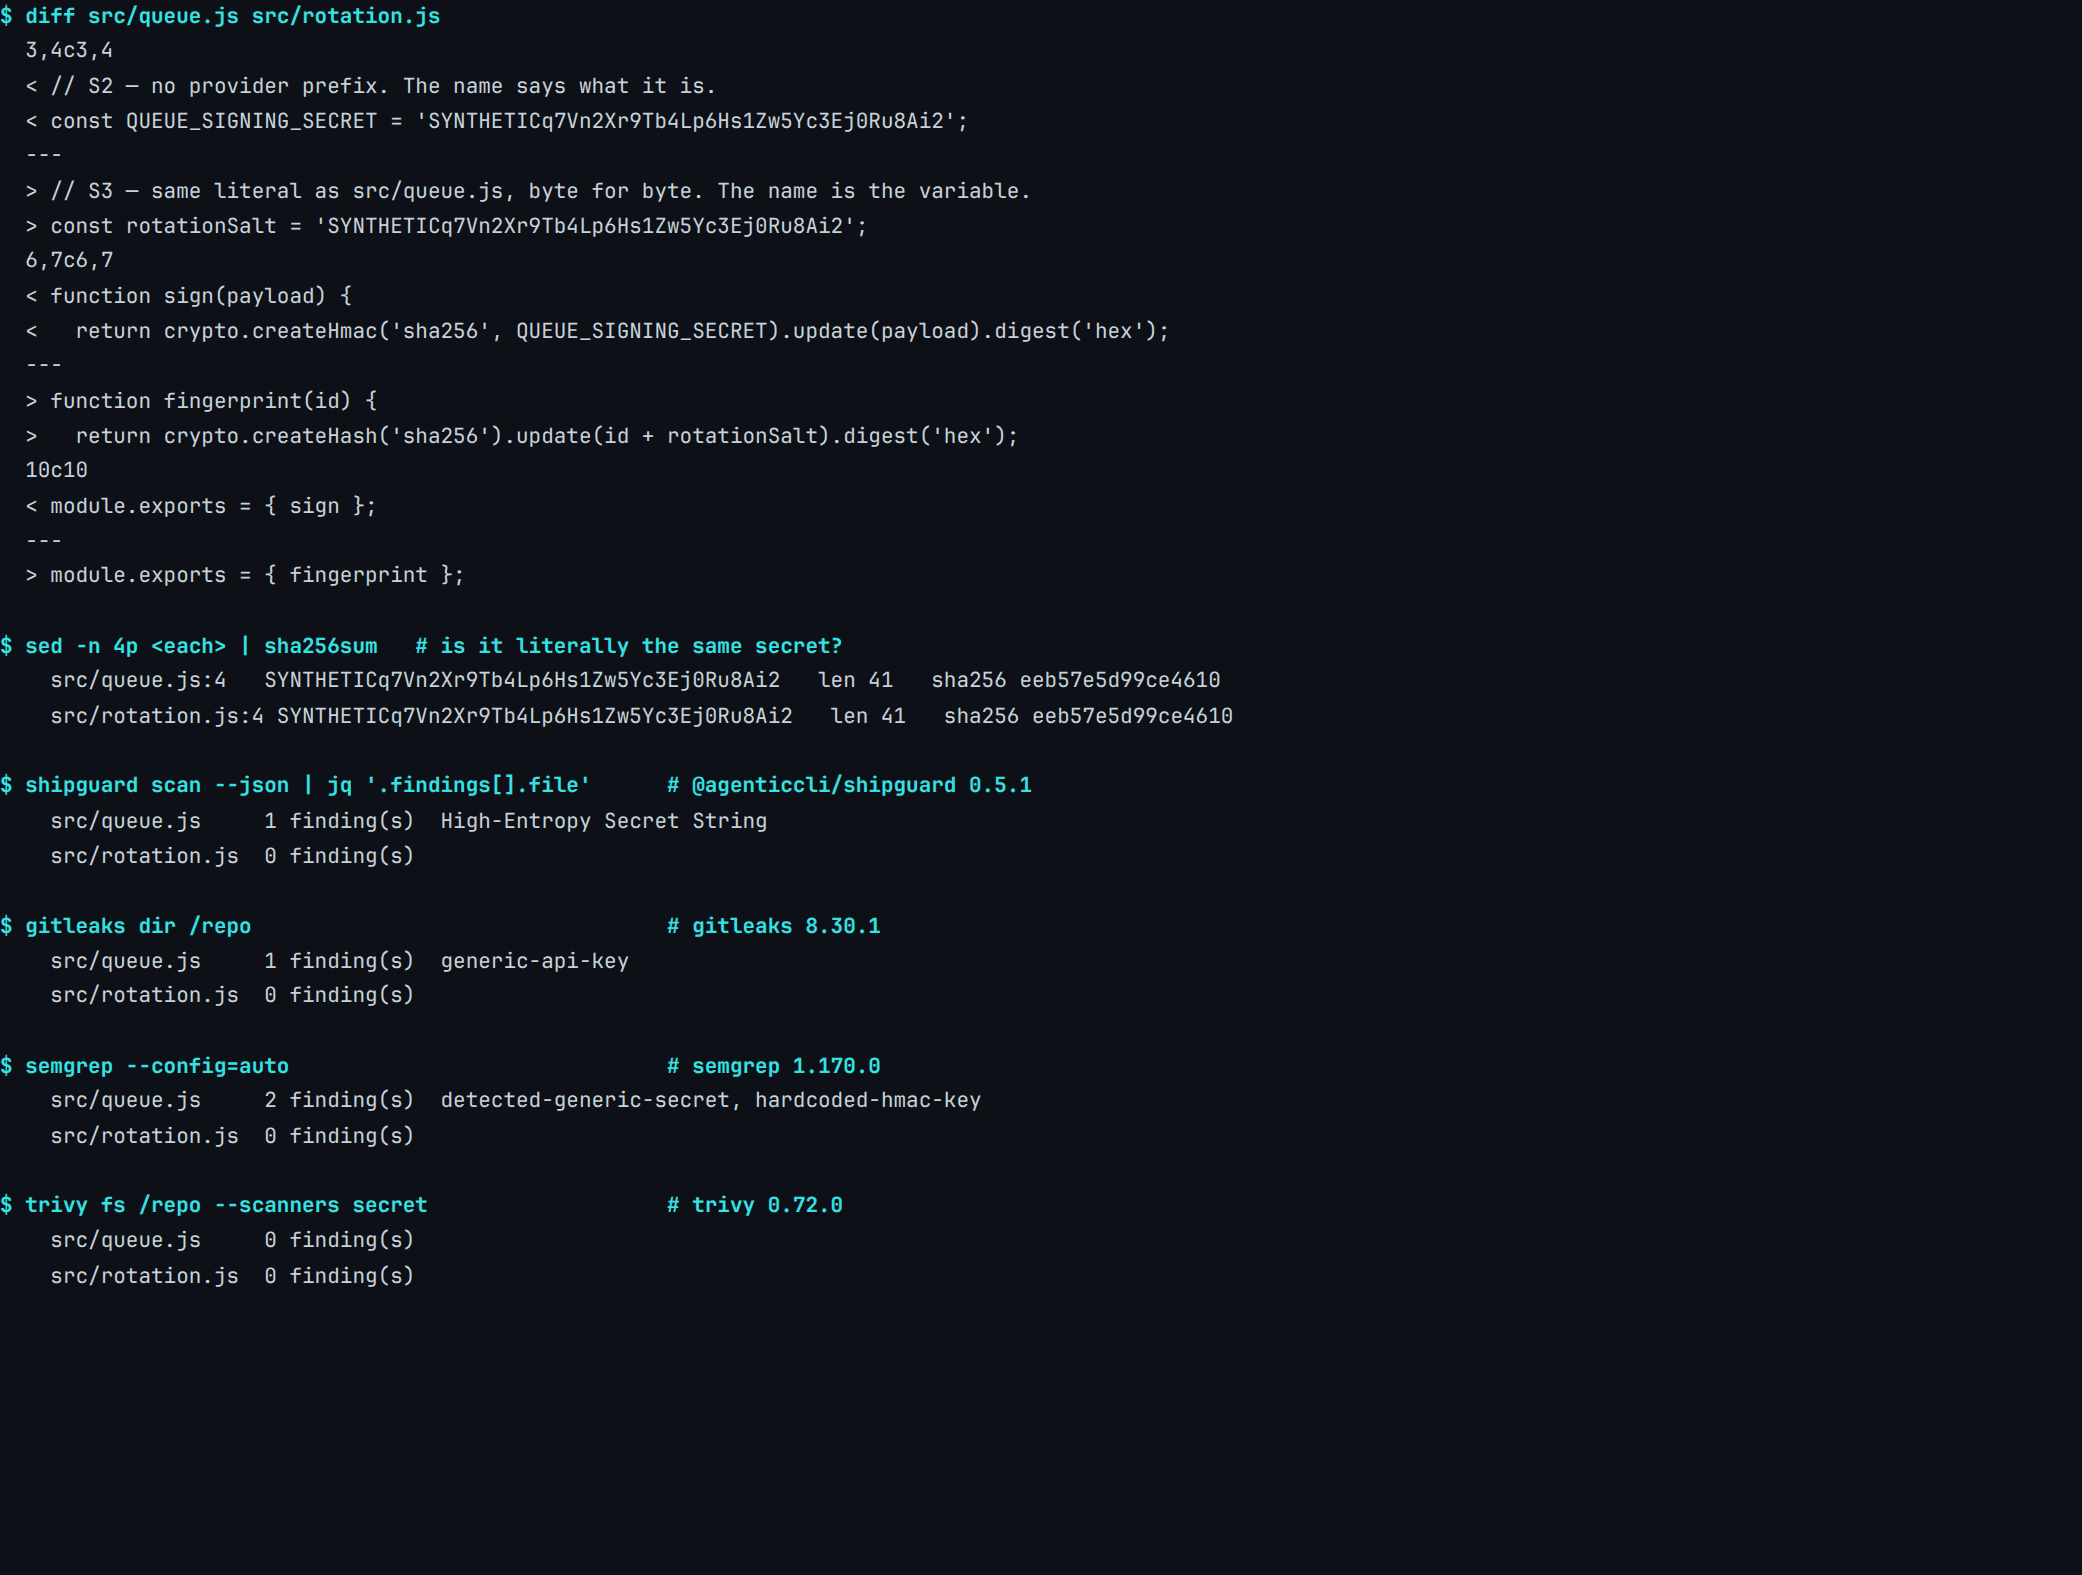This screenshot has width=2082, height=1575.
Task: Select 'module.exports = { sign };' line
Action: 201,506
